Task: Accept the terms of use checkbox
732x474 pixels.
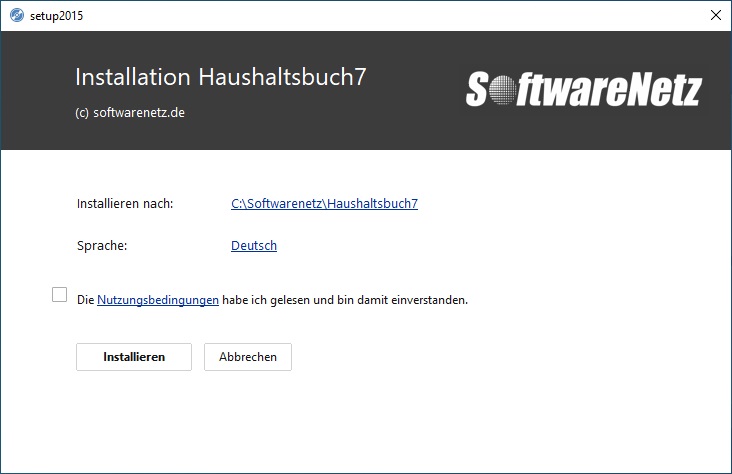Action: 59,295
